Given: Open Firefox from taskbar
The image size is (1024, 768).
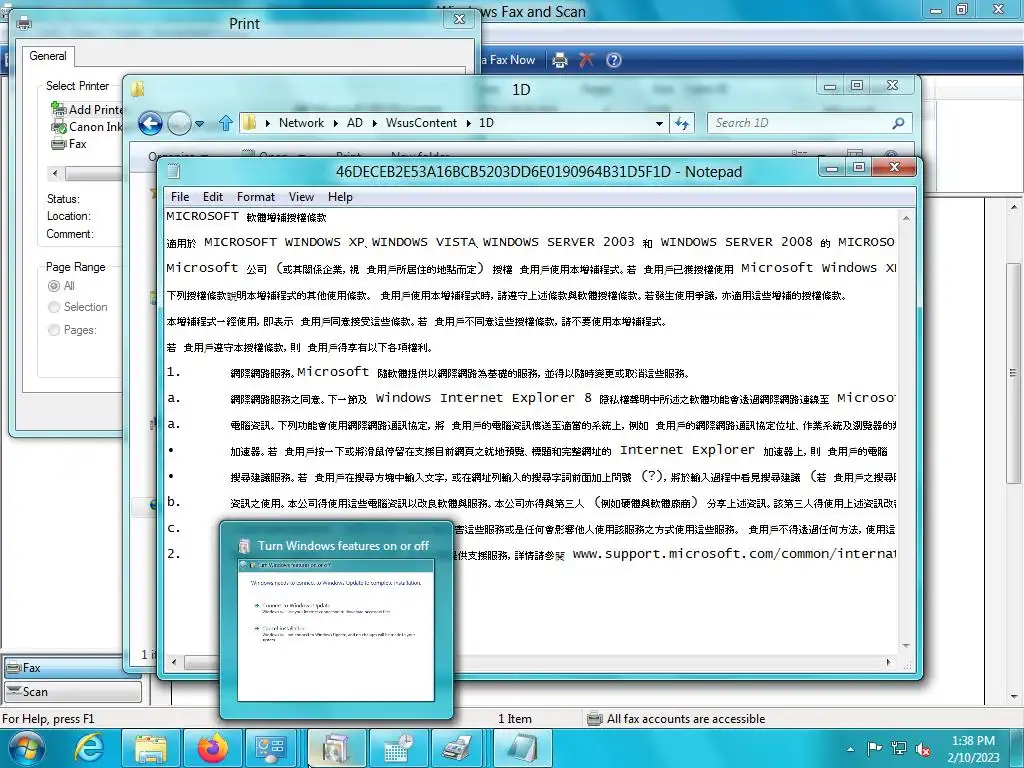Looking at the screenshot, I should 212,748.
